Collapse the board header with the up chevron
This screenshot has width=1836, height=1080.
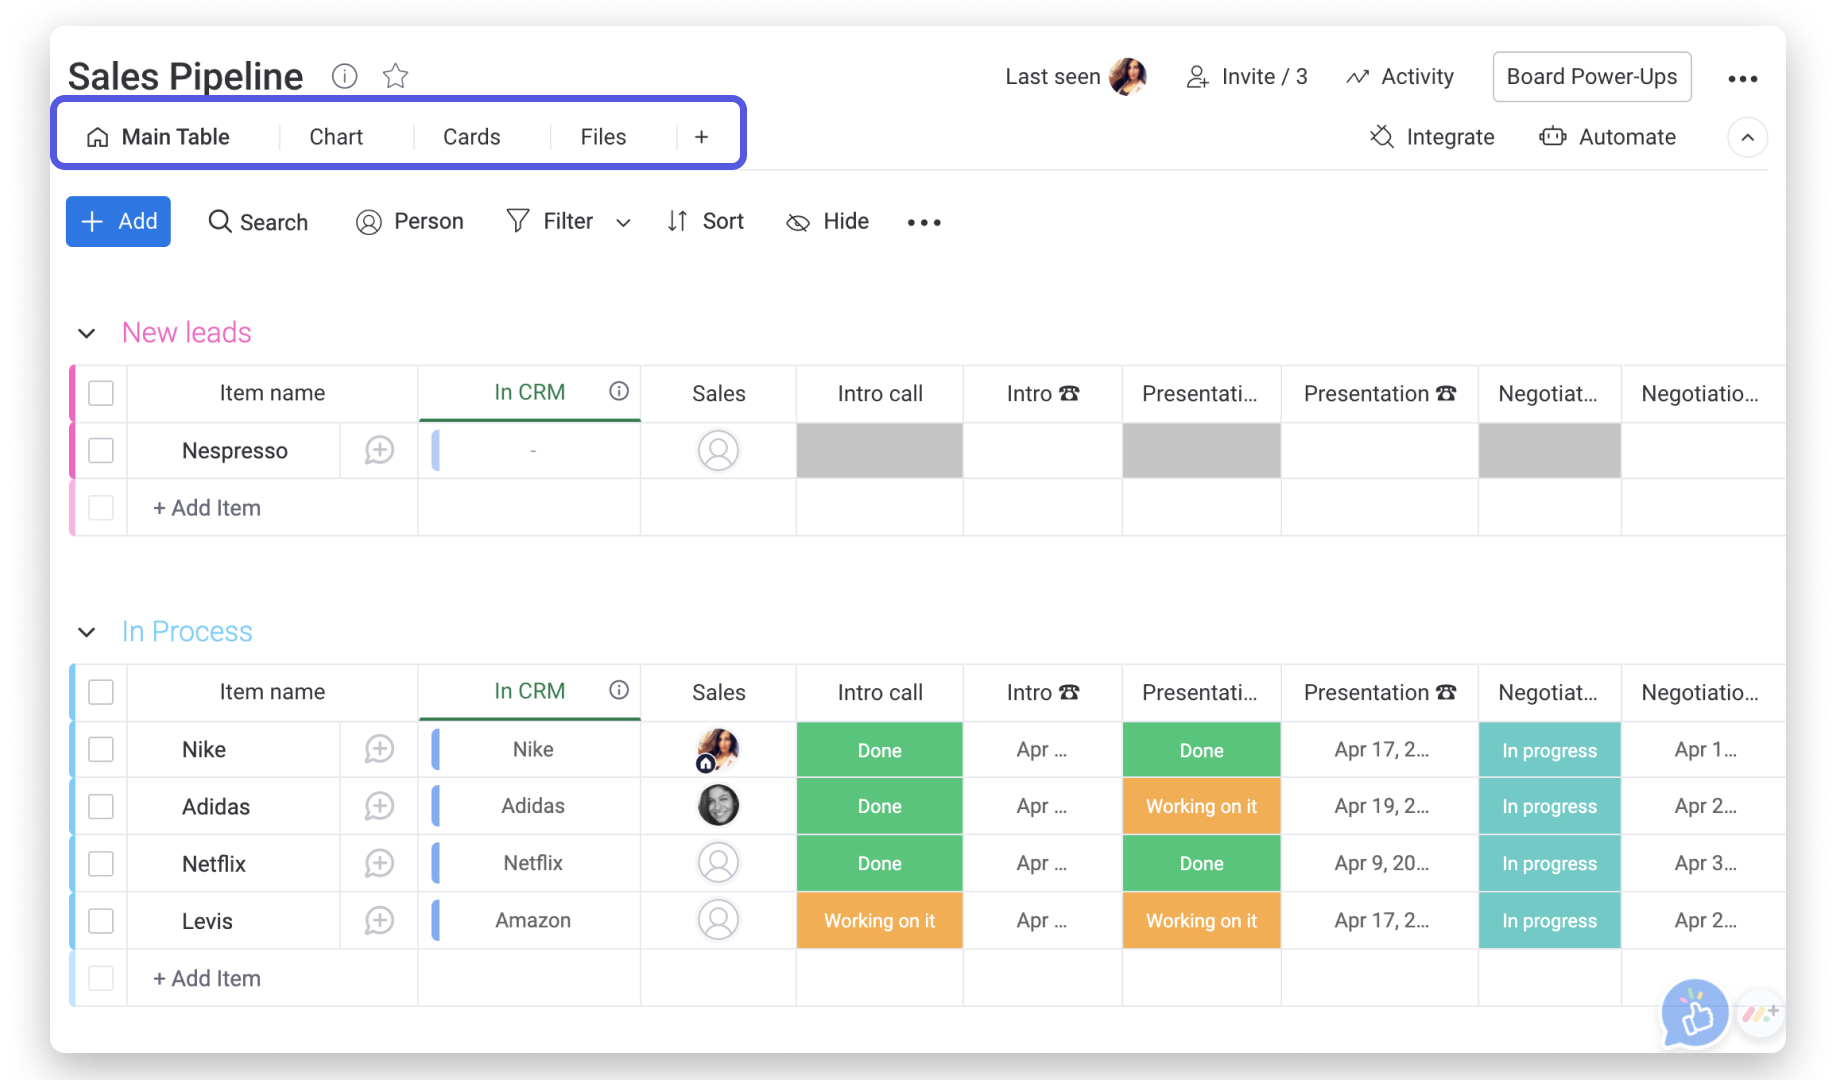point(1747,137)
